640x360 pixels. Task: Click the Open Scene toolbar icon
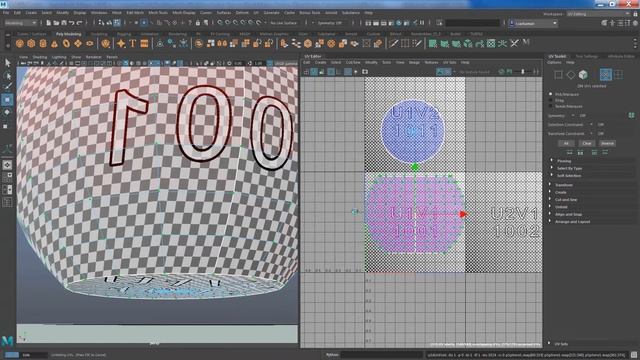click(x=56, y=23)
